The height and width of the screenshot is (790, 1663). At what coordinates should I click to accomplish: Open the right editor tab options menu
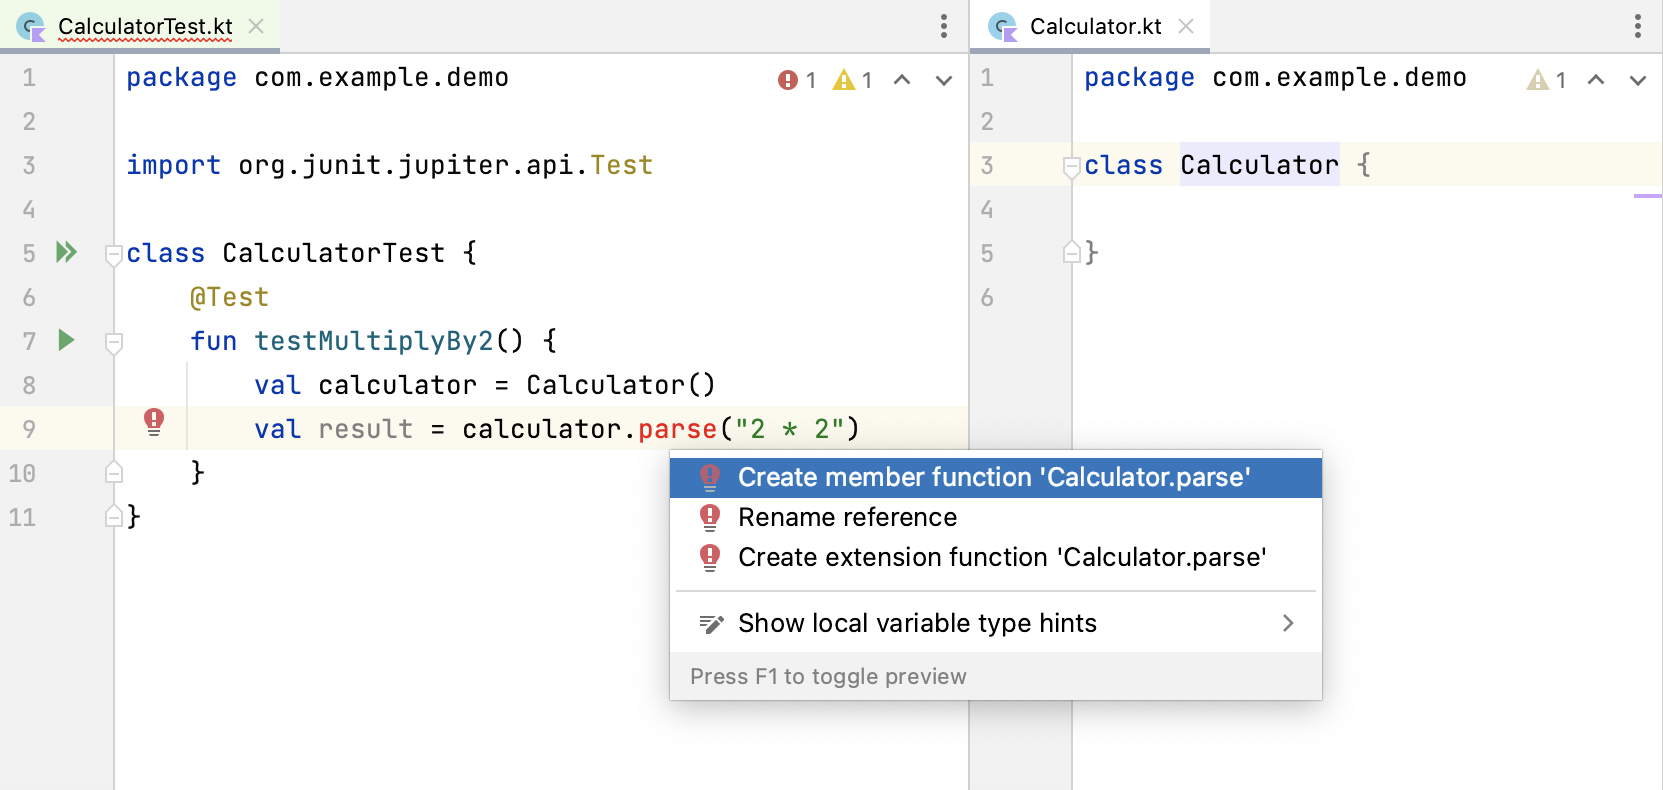click(x=1637, y=26)
